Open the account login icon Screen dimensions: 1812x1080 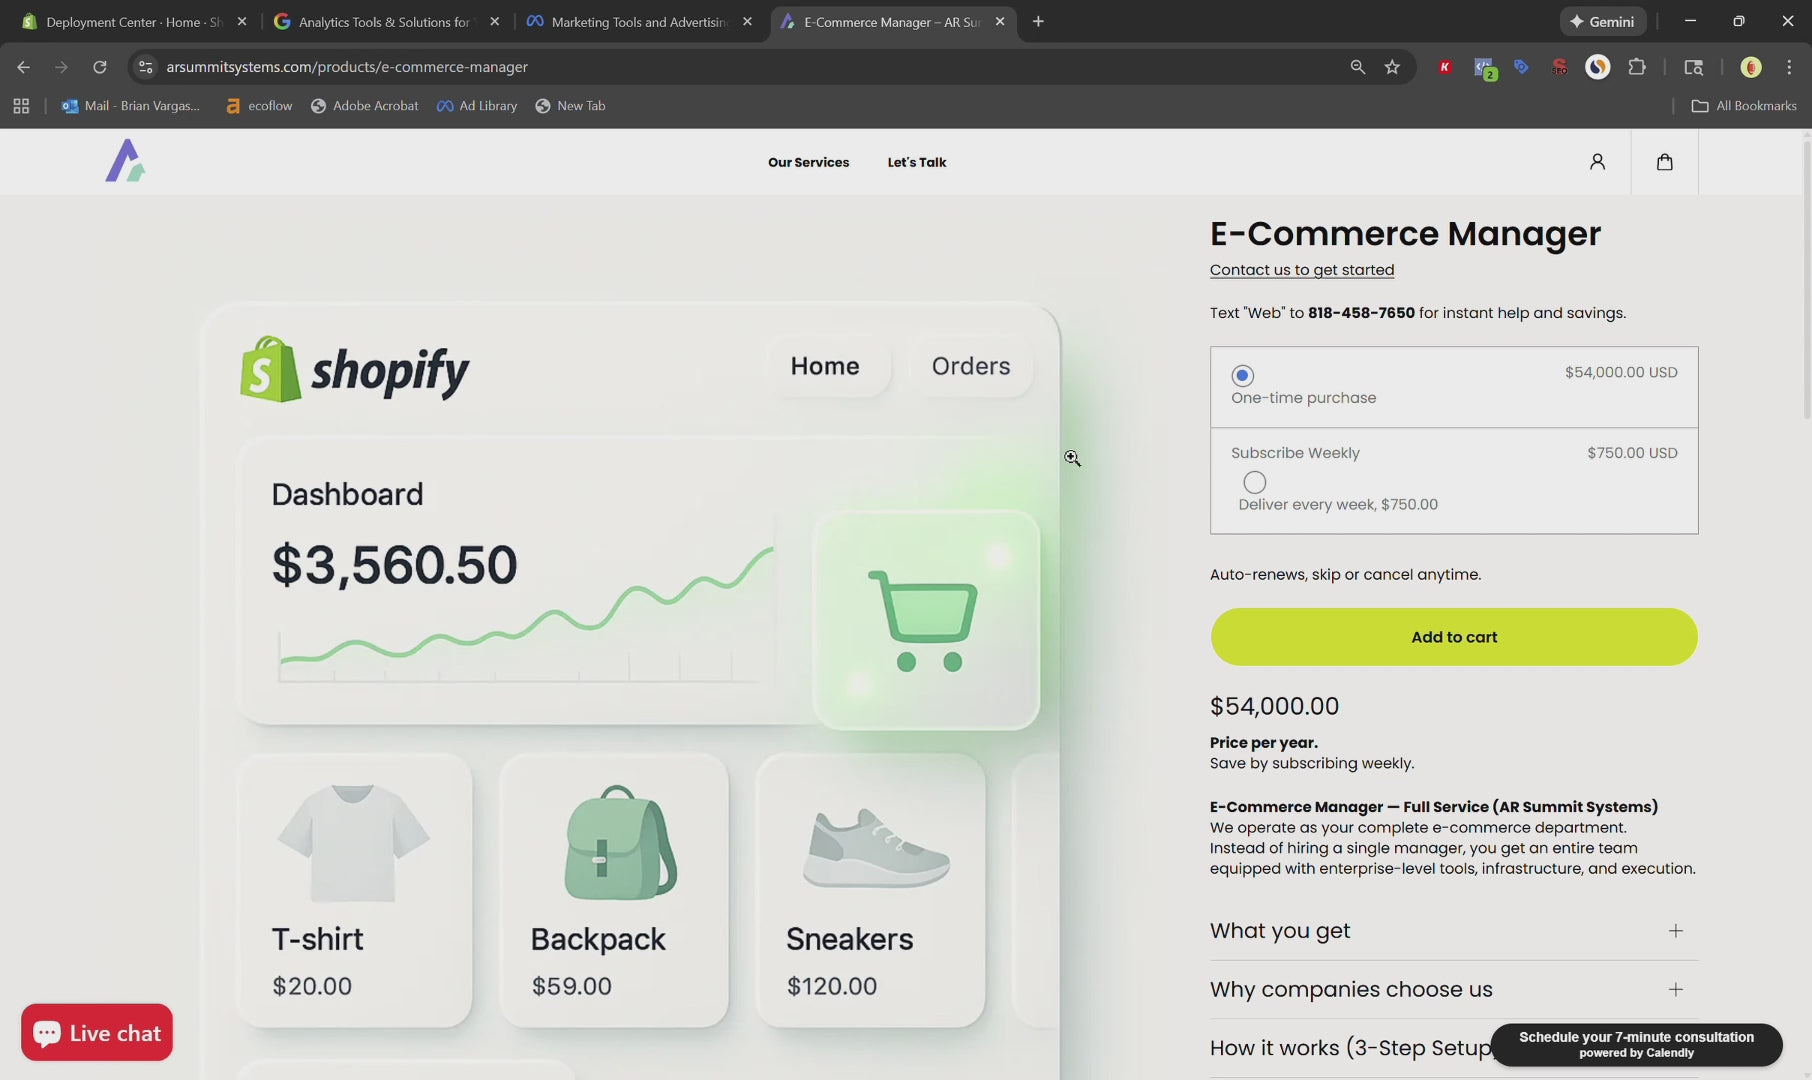[x=1597, y=162]
